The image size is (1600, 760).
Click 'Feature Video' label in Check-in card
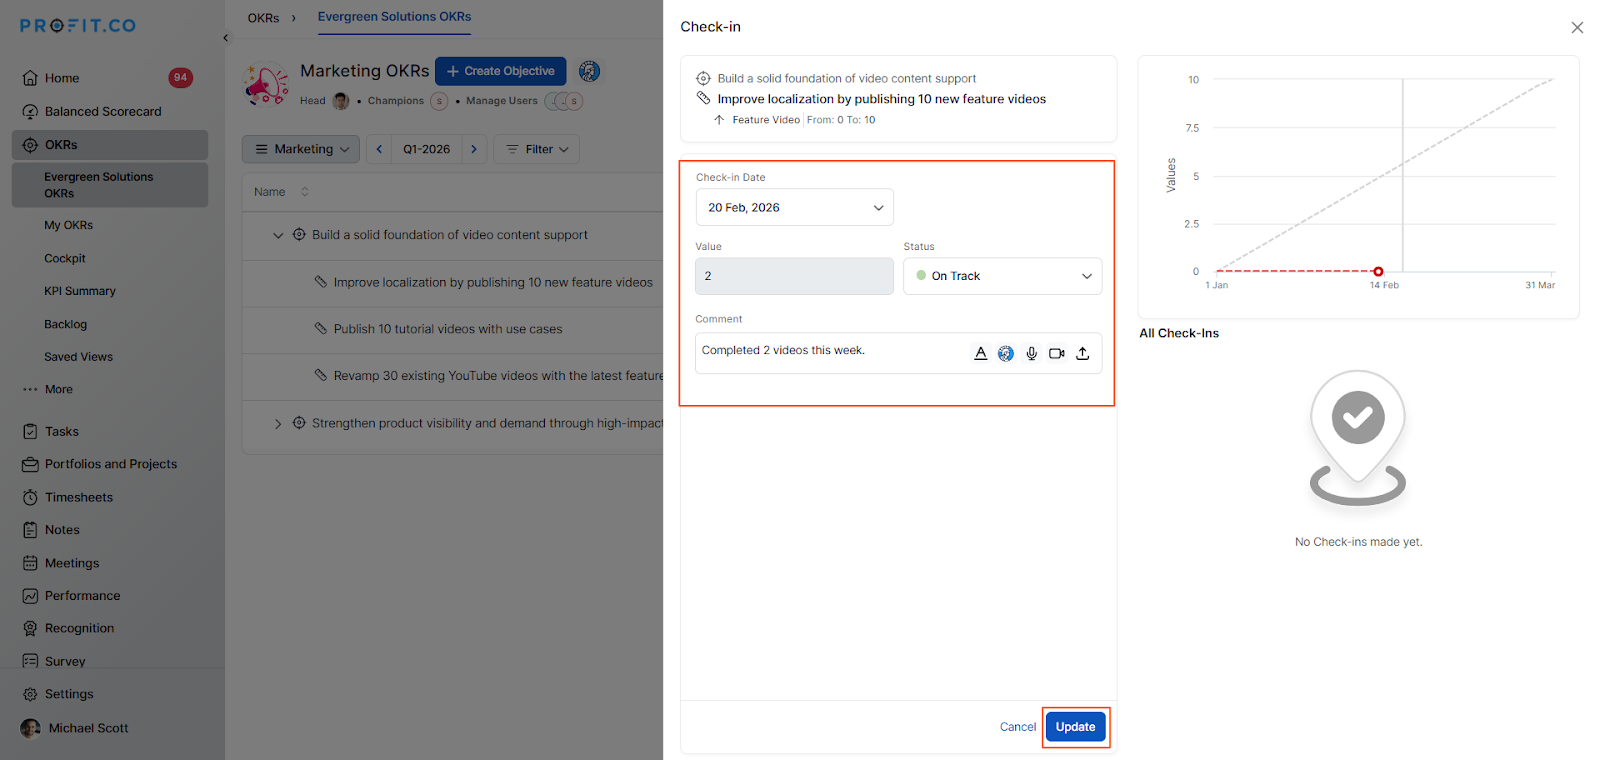point(766,120)
